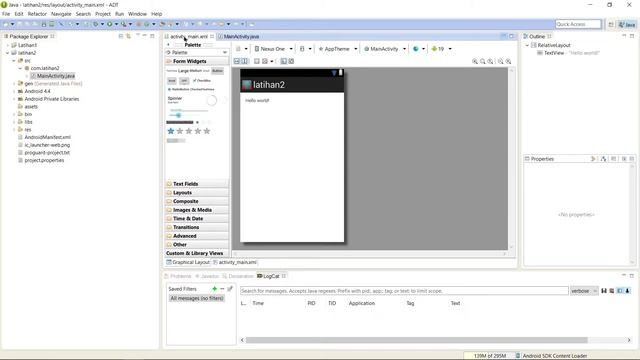Viewport: 640px width, 360px height.
Task: Collapse the latihan2 project node
Action: (x=7, y=53)
